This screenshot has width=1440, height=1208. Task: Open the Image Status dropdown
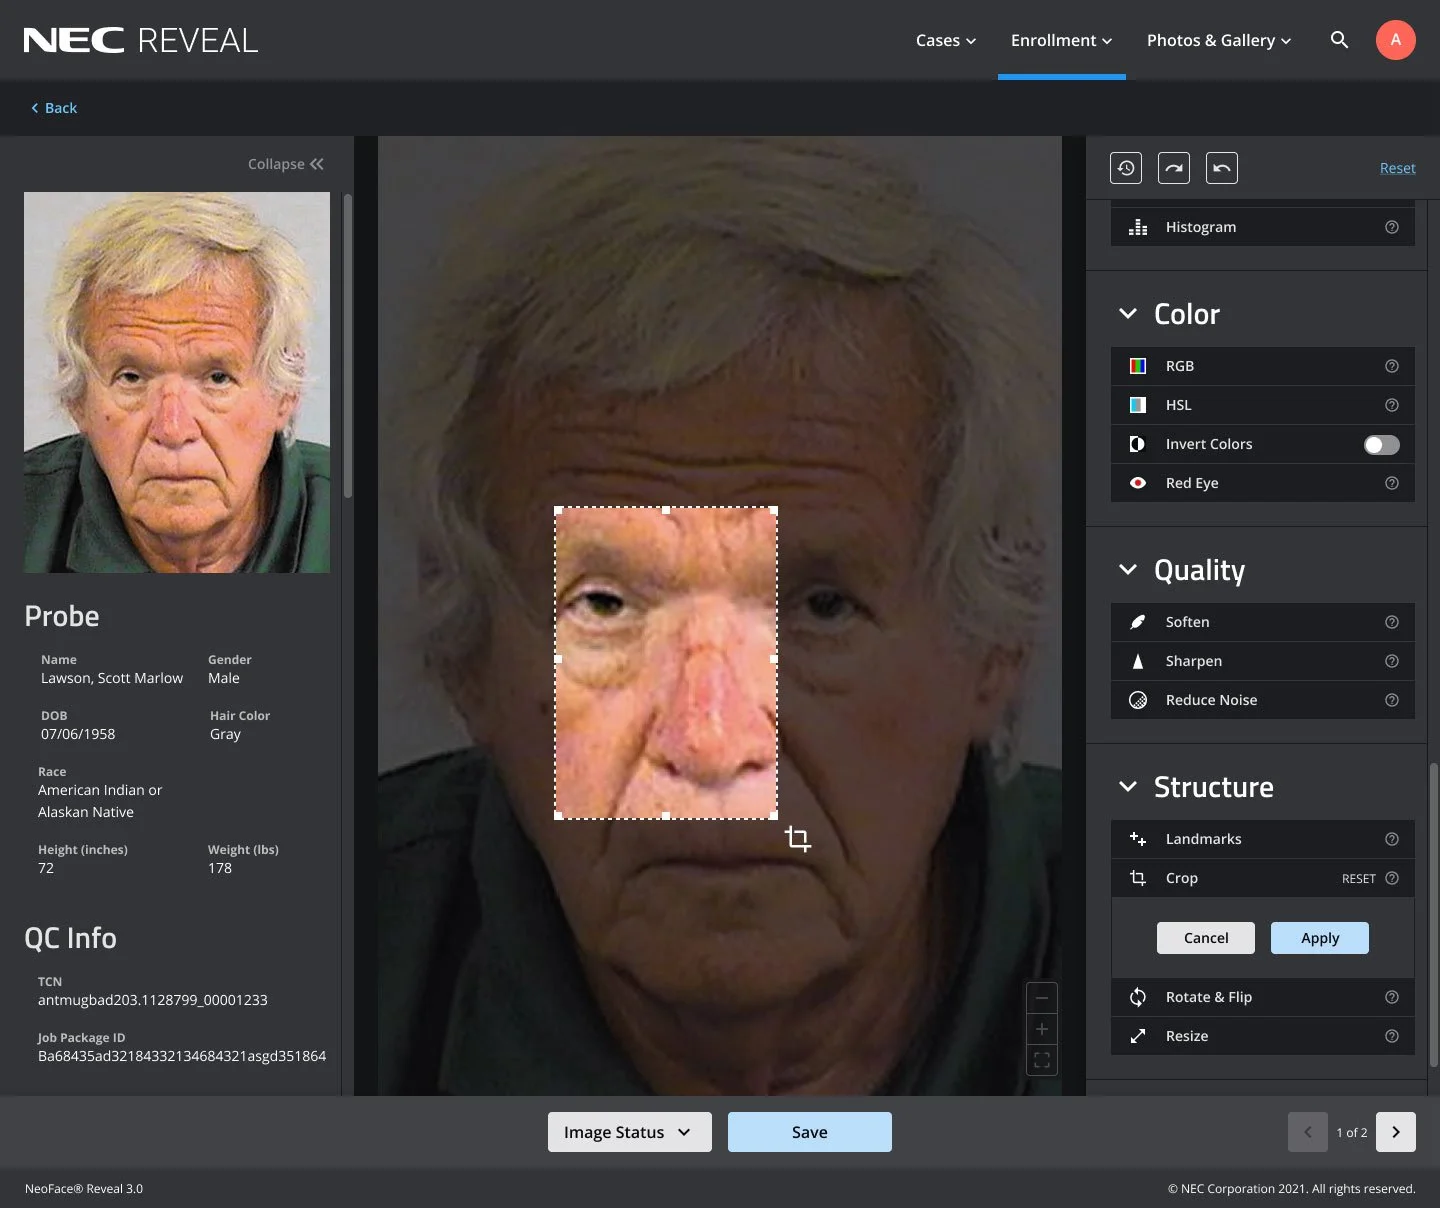(630, 1132)
